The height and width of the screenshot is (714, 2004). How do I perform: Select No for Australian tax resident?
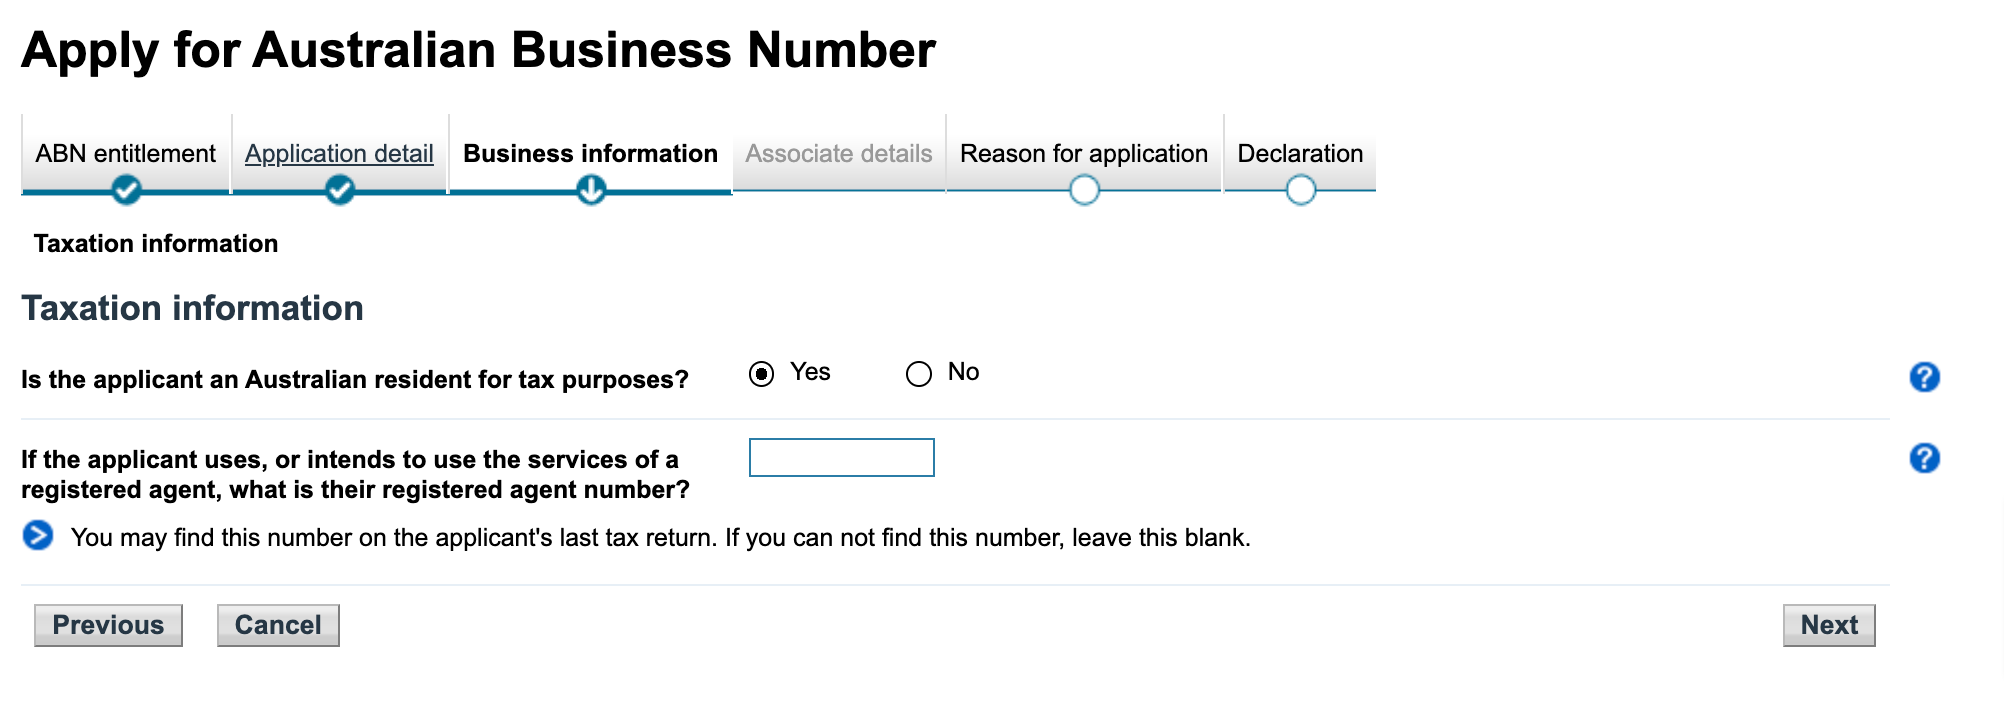pyautogui.click(x=918, y=374)
